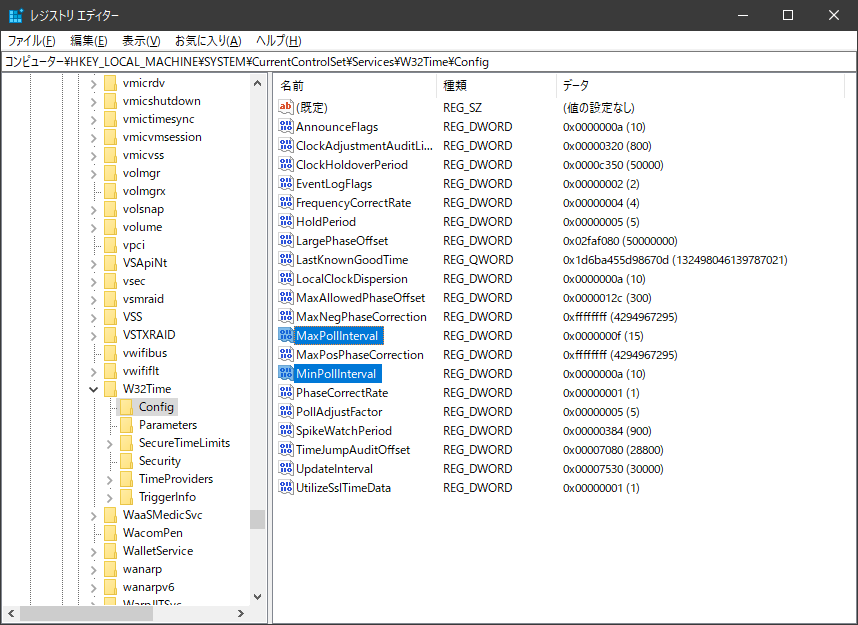Select the MaxNegPhaseCorrection value name
The width and height of the screenshot is (858, 625).
pos(361,316)
